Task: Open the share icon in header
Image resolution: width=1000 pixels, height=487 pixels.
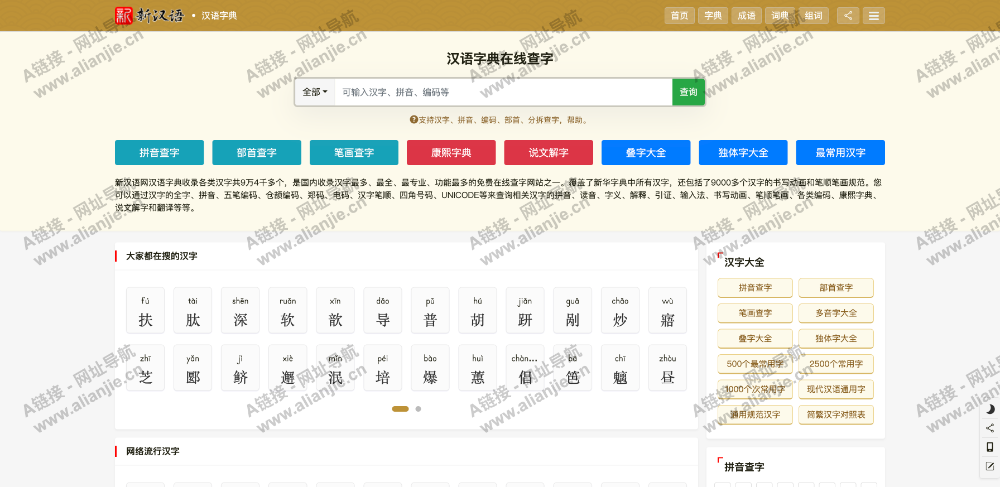Action: point(848,15)
